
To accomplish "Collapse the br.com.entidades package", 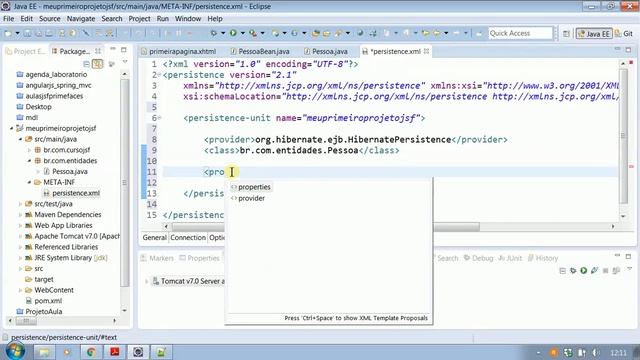I will (x=29, y=161).
